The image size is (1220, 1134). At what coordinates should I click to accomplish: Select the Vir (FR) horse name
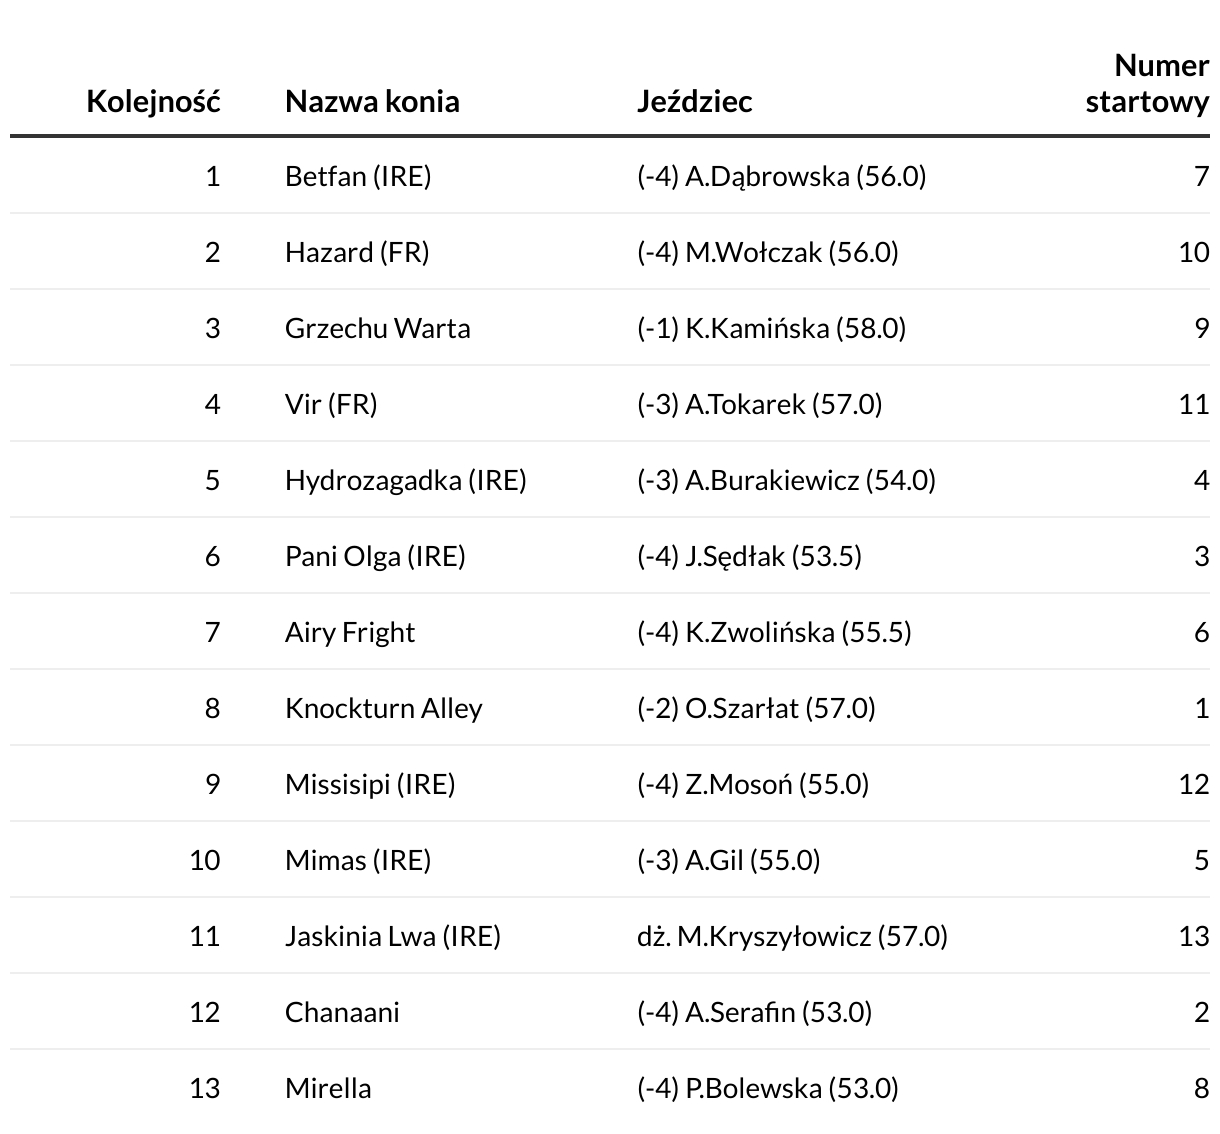tap(331, 405)
